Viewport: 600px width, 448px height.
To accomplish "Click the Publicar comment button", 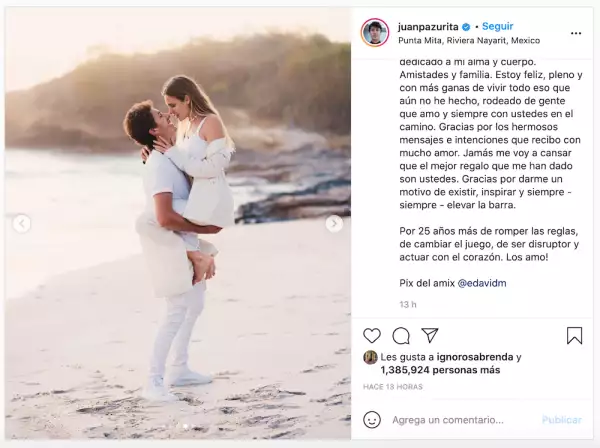I will 562,420.
